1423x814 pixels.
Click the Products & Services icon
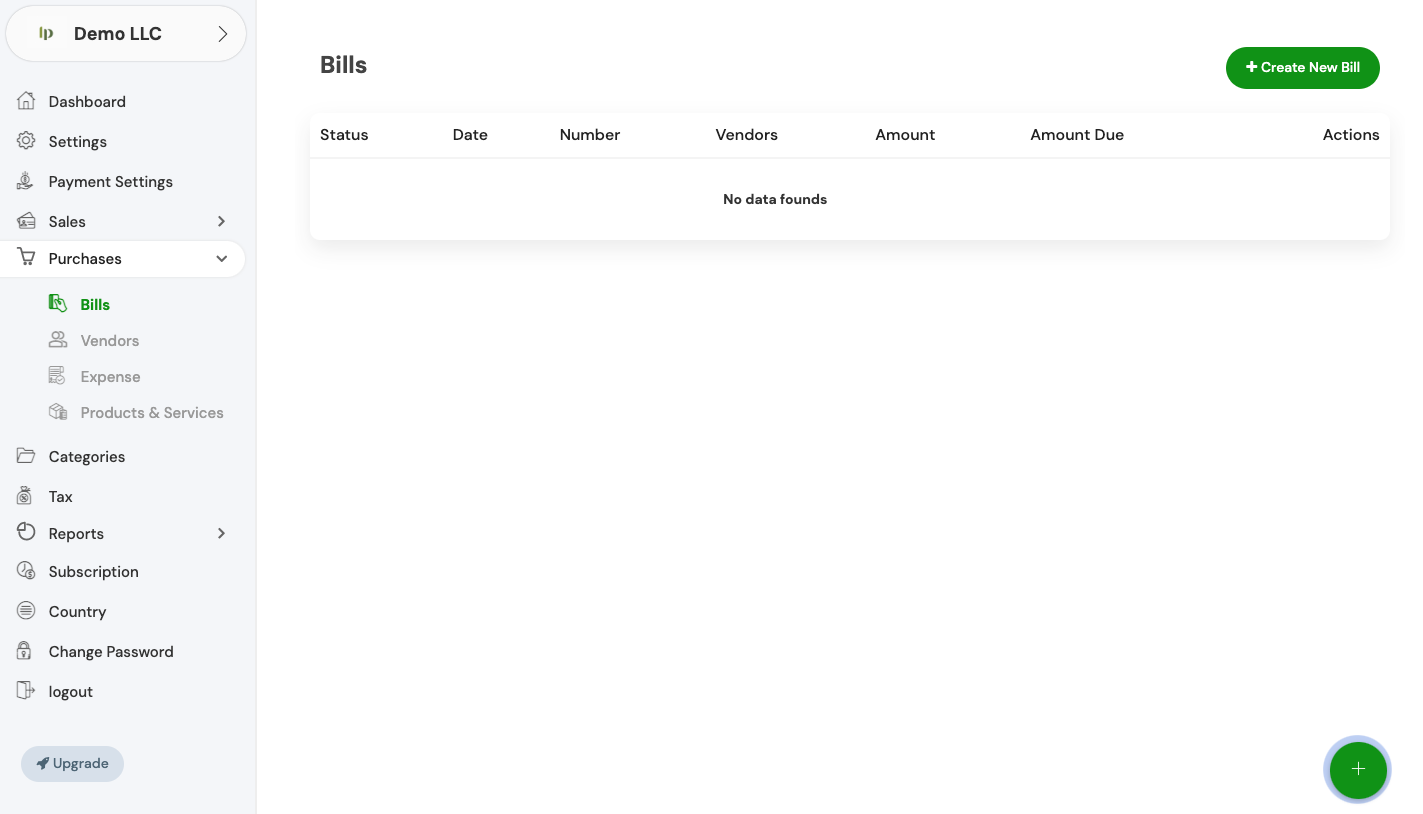coord(58,412)
